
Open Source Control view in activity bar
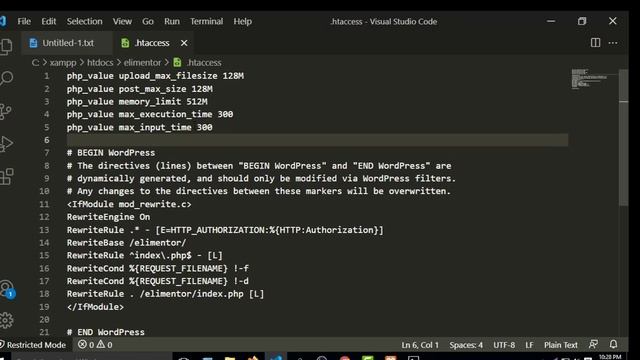6,111
